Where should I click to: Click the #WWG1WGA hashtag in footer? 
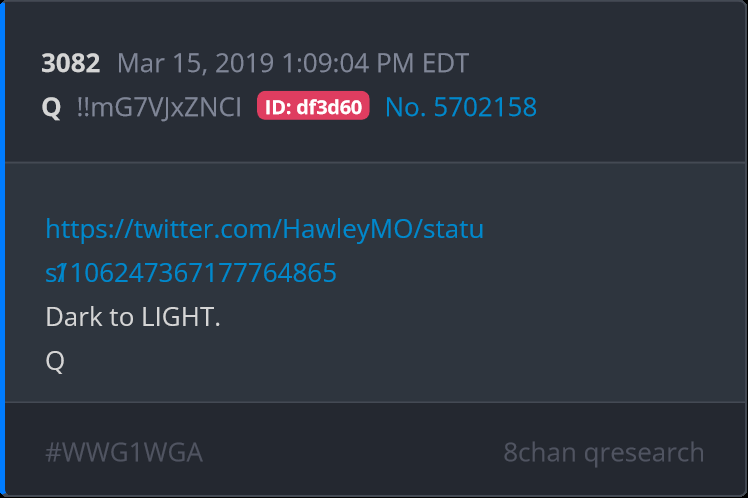(x=124, y=452)
